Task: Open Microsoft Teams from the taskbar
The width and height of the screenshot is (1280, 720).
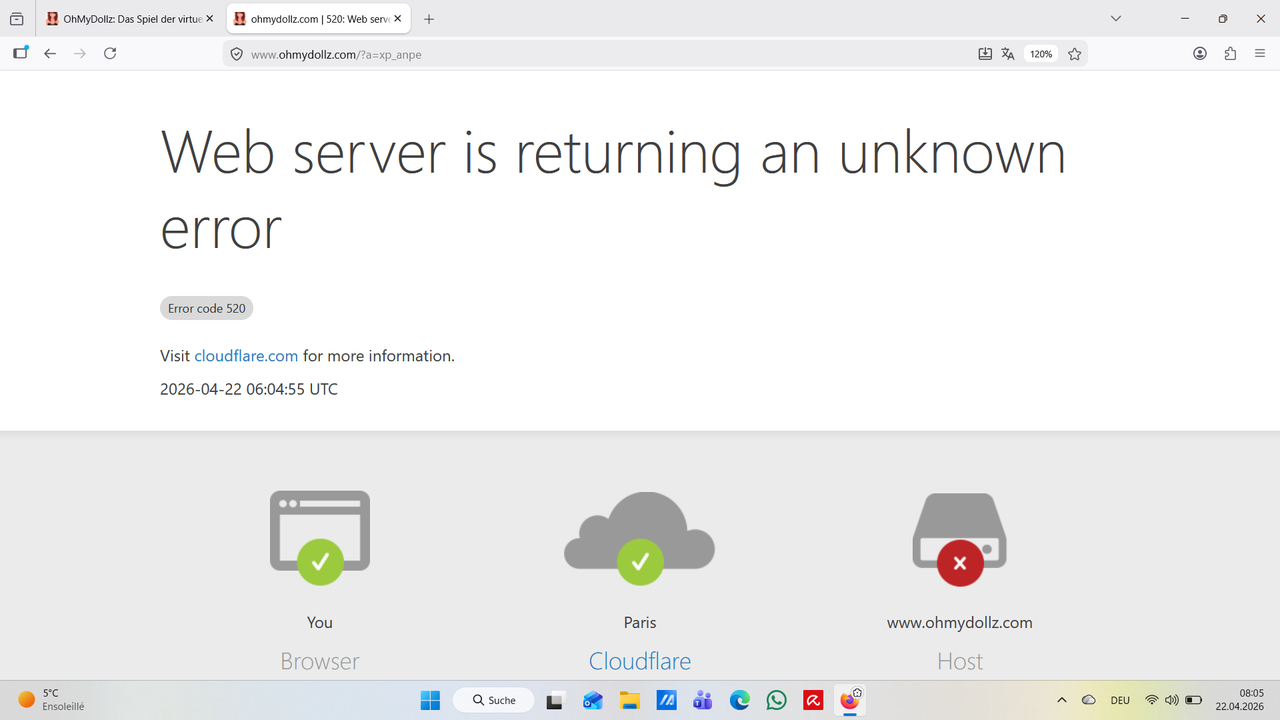Action: (702, 700)
